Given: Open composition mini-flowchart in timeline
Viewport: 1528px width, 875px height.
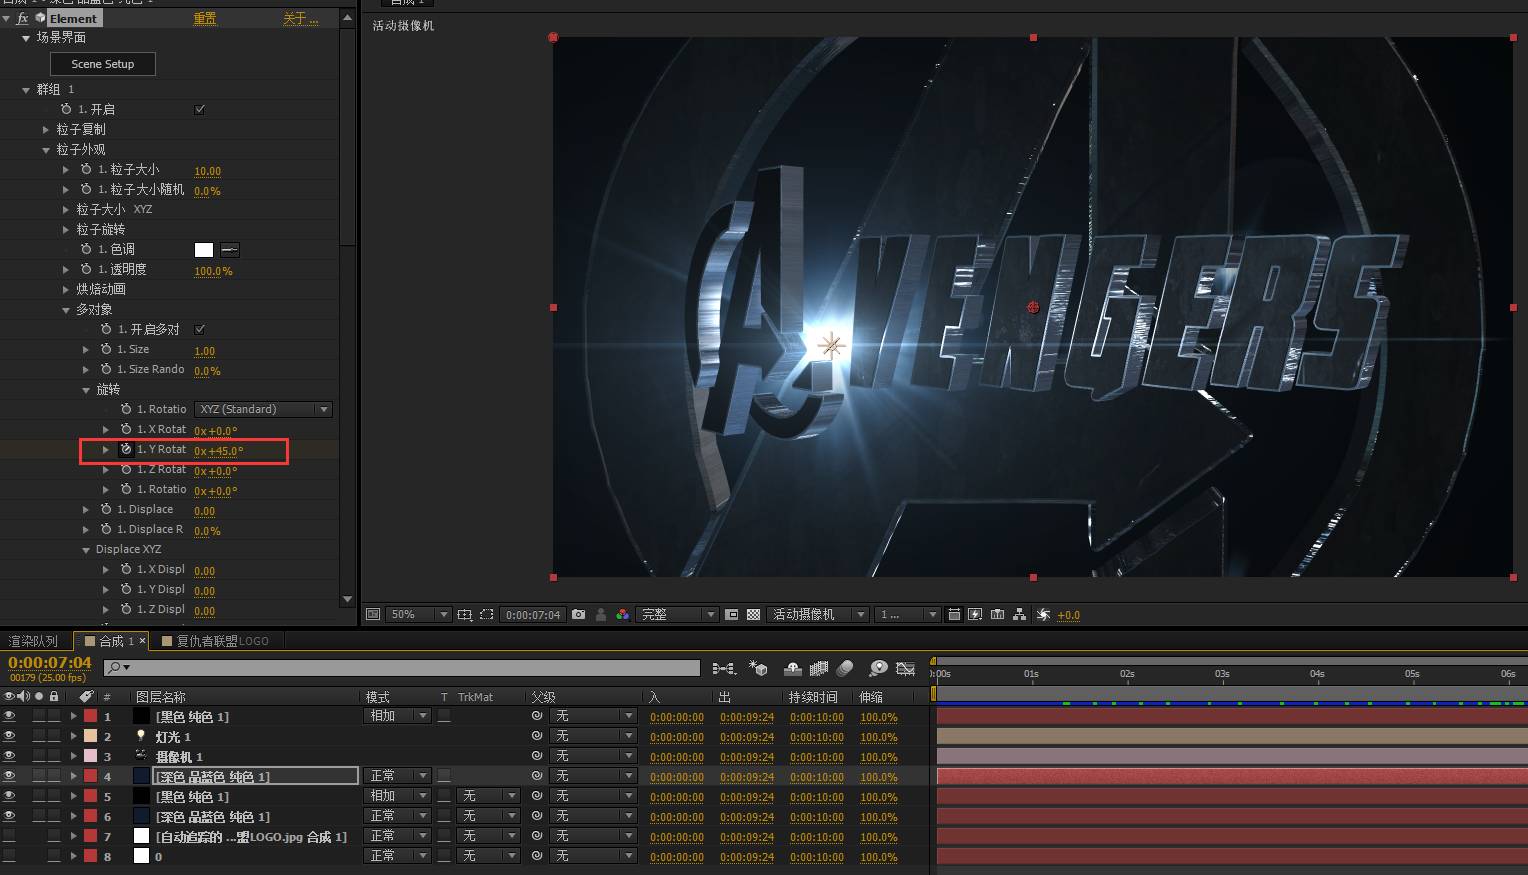Looking at the screenshot, I should tap(724, 668).
